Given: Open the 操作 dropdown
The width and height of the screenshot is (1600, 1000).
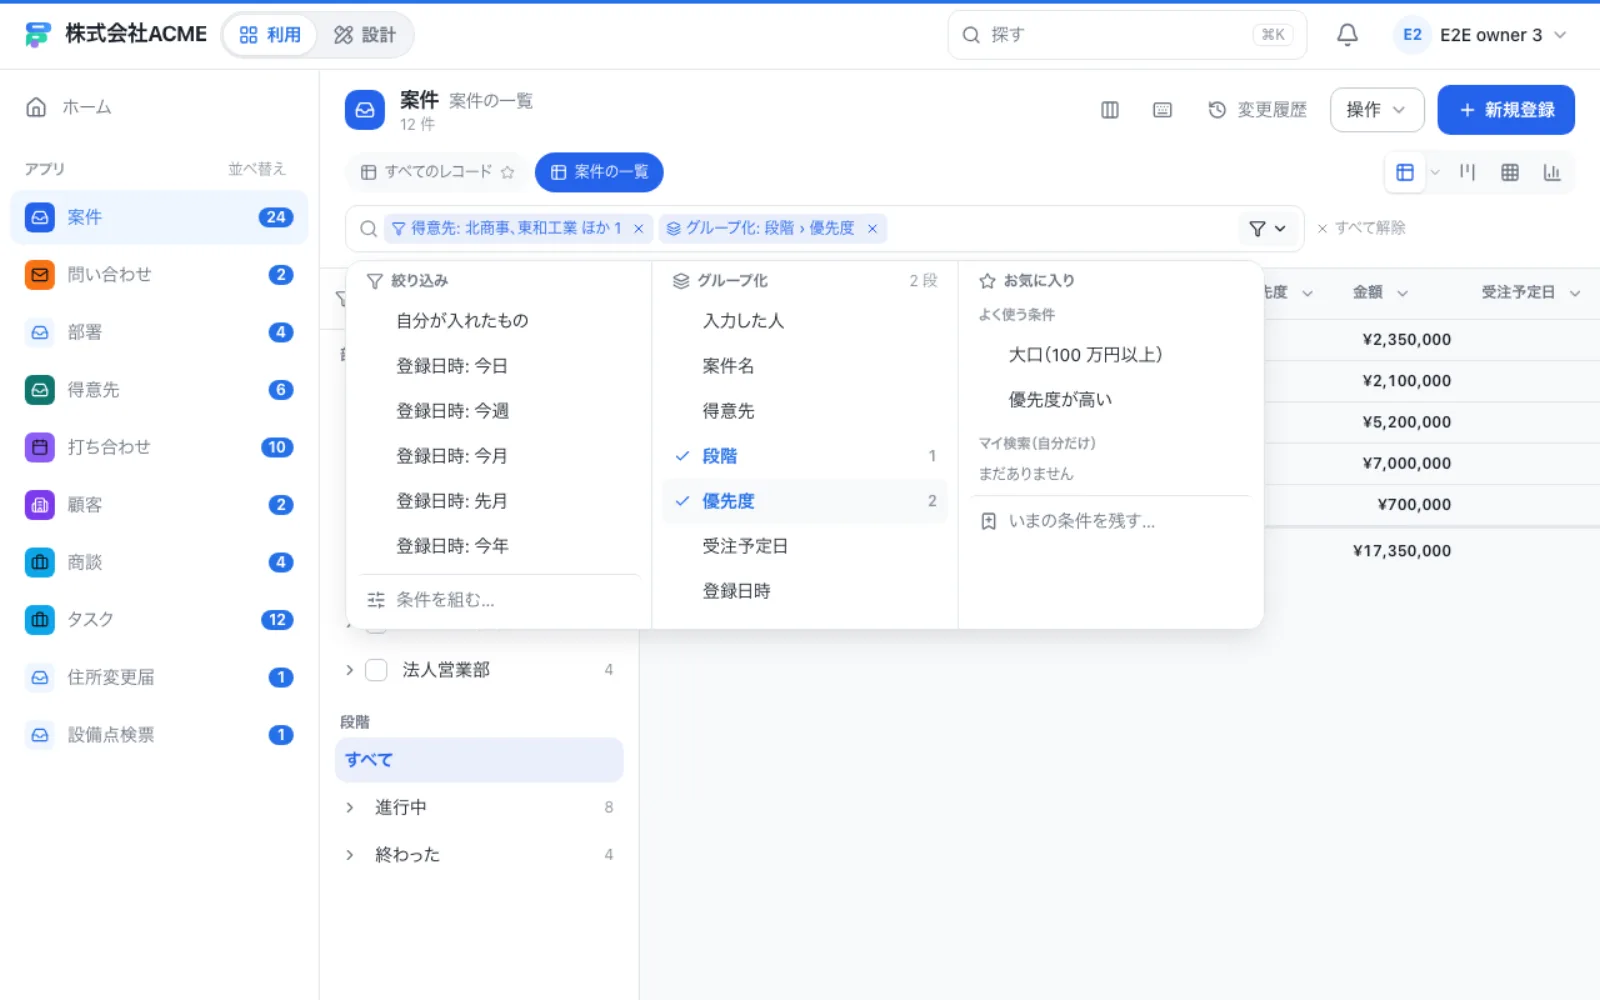Looking at the screenshot, I should point(1376,110).
